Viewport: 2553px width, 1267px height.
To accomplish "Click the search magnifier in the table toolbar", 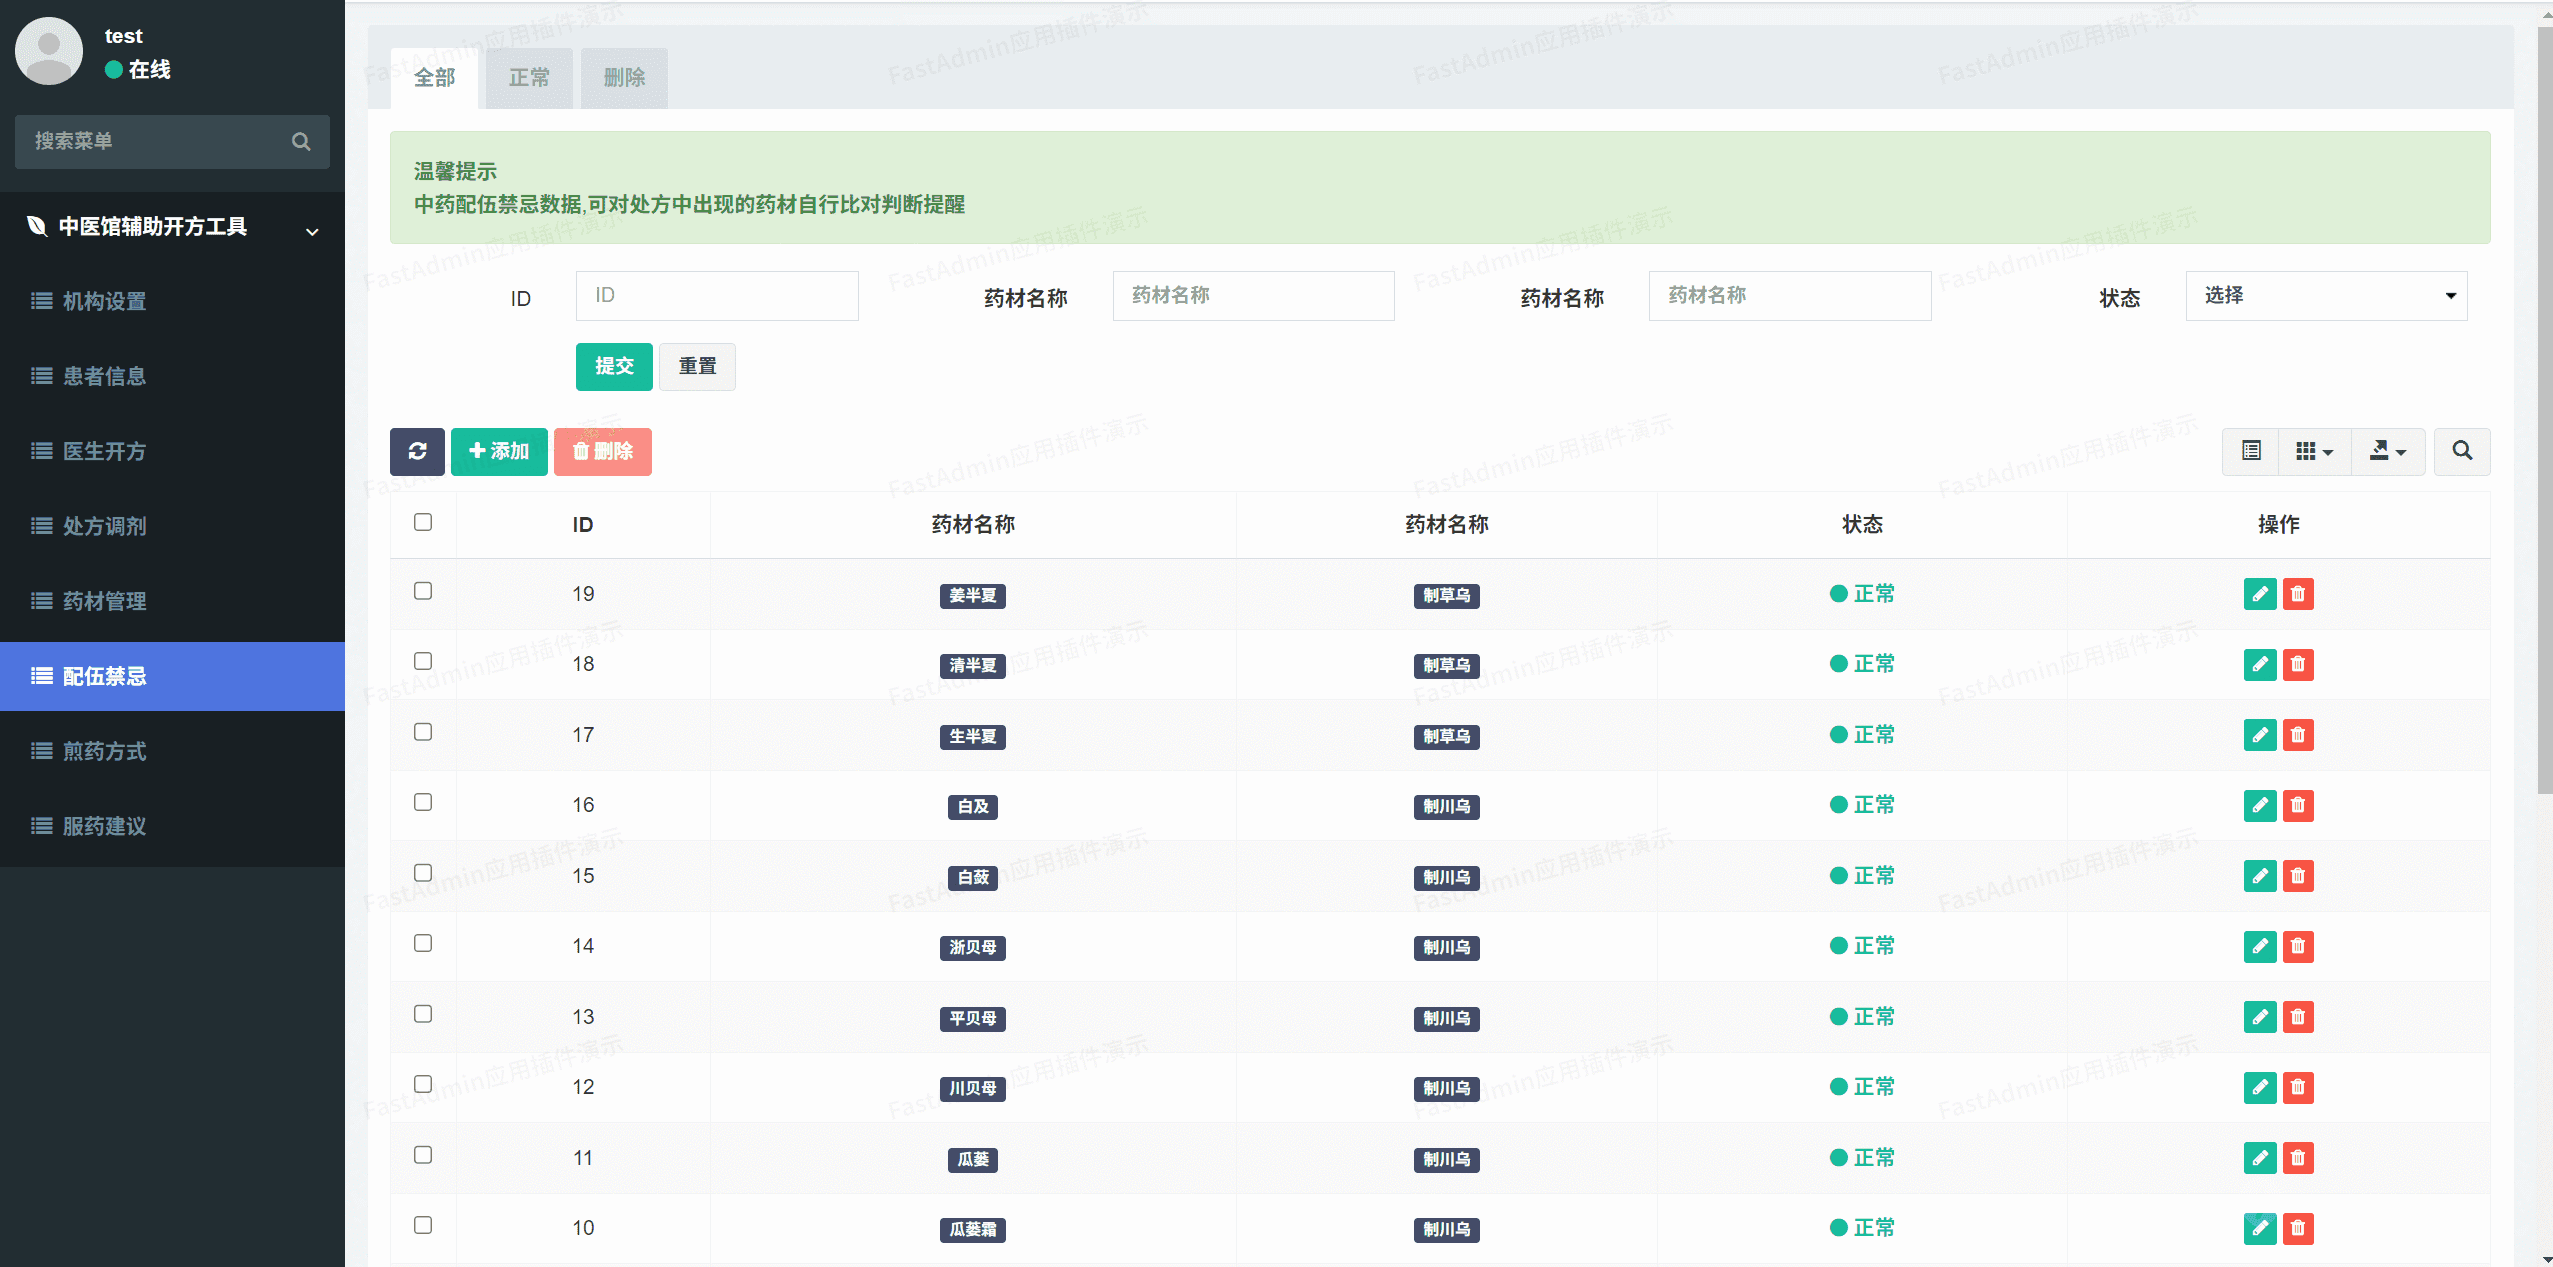I will click(x=2461, y=451).
